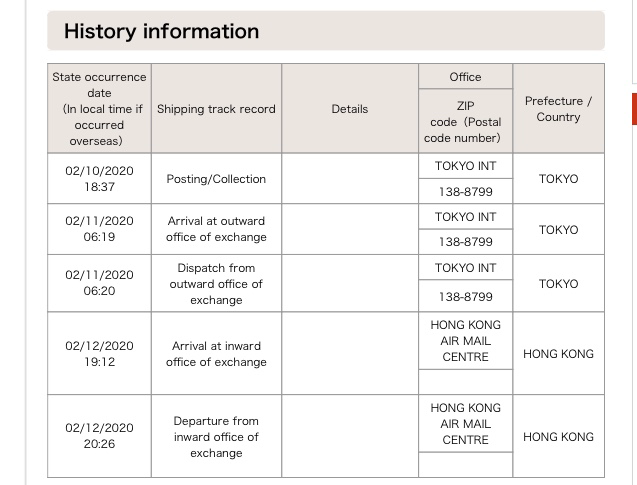The width and height of the screenshot is (637, 485).
Task: Click HONG KONG country in 19:12 row
Action: (x=559, y=353)
